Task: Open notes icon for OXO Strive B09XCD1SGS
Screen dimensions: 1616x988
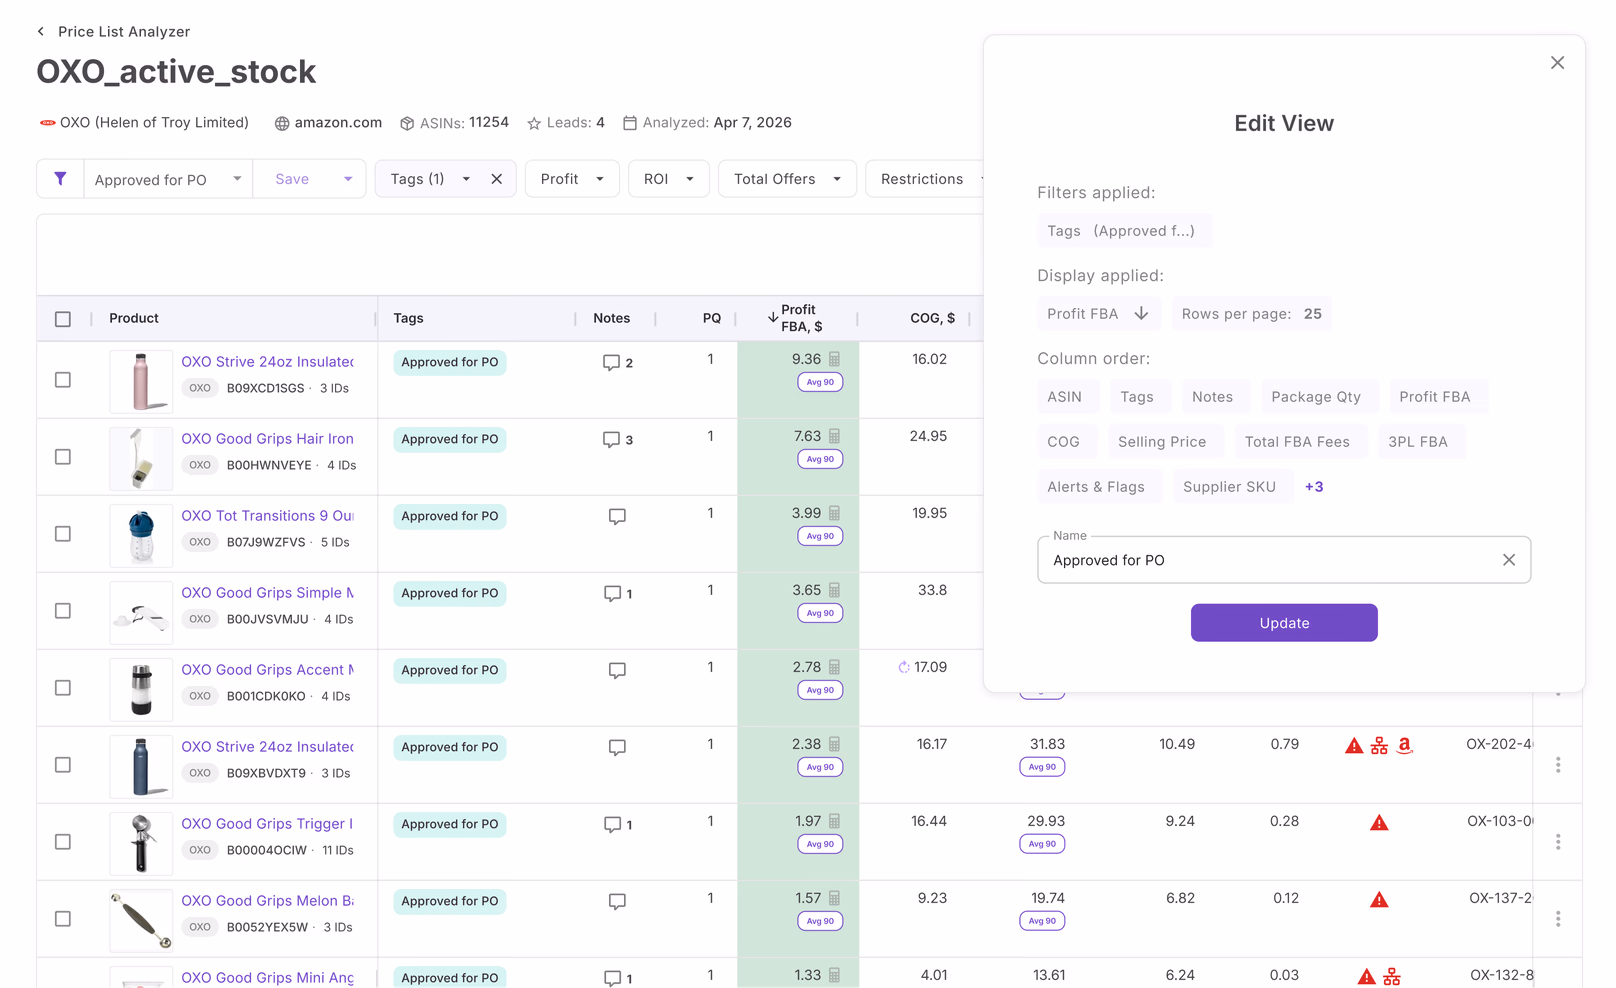Action: point(611,363)
